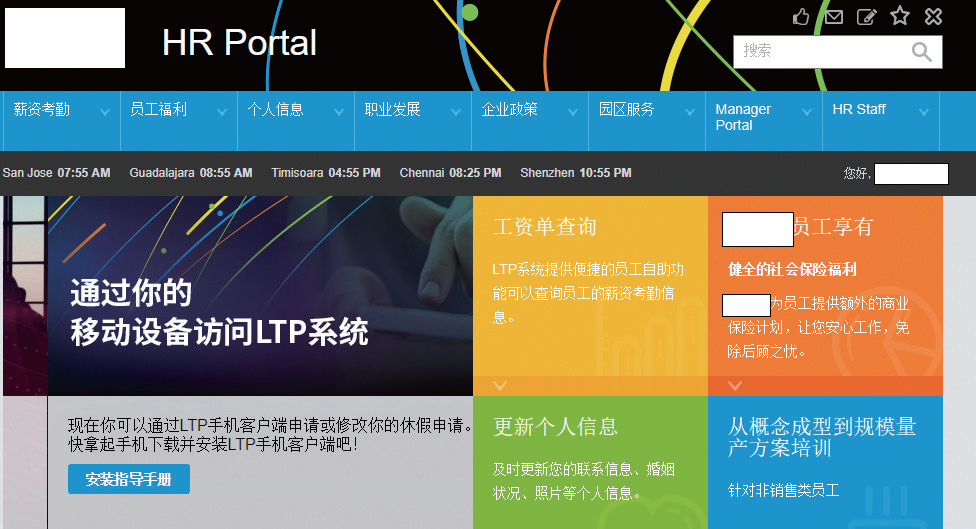Screen dimensions: 976x529
Task: Click the Shenzhen 10:55 PM clock
Action: pos(576,173)
